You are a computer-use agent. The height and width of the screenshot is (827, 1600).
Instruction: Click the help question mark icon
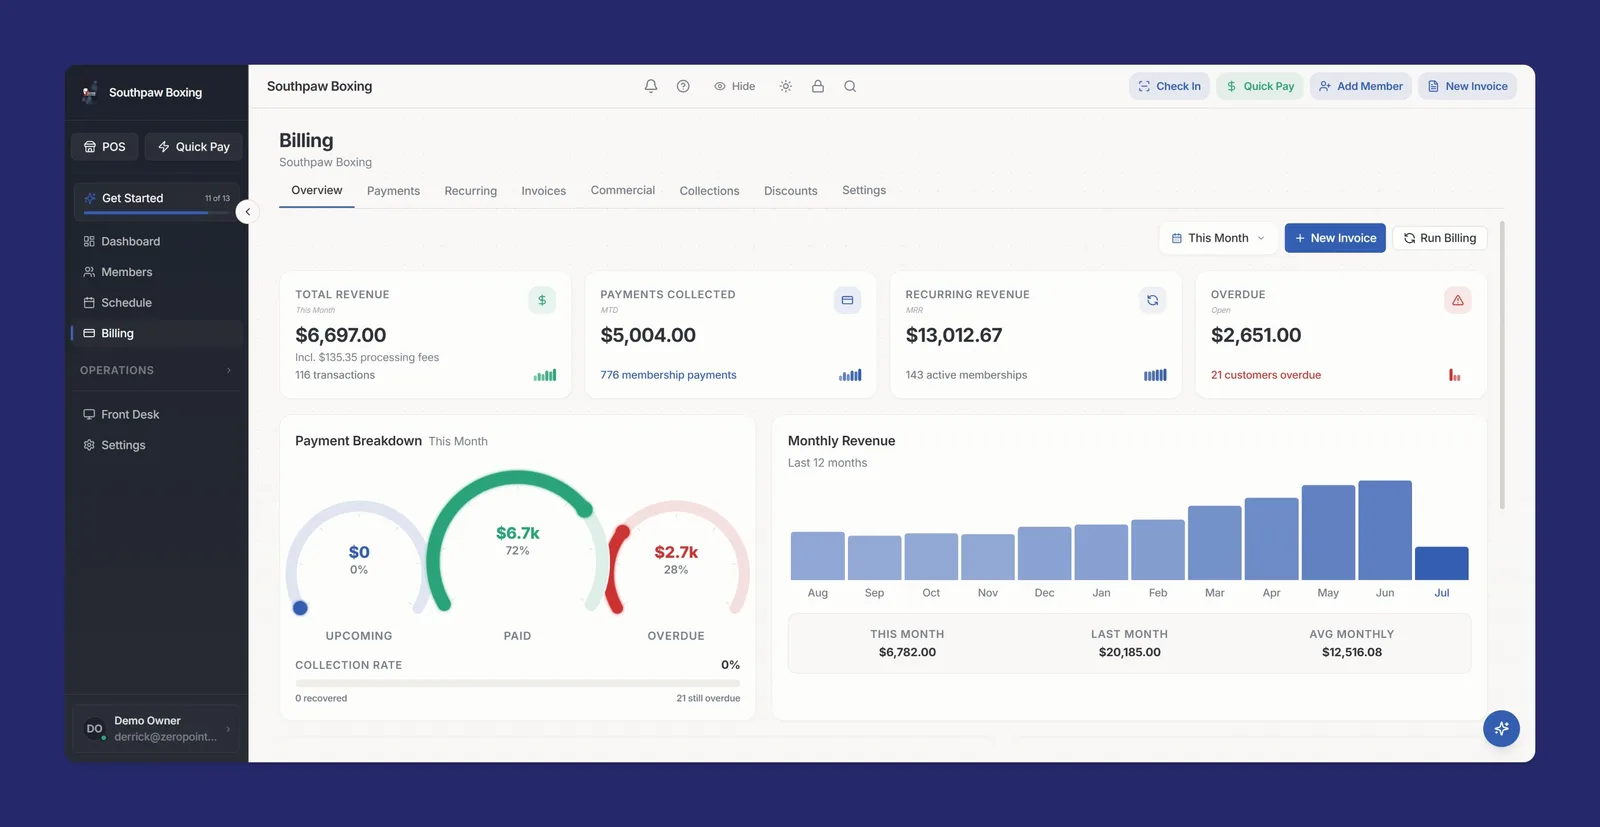(x=683, y=86)
